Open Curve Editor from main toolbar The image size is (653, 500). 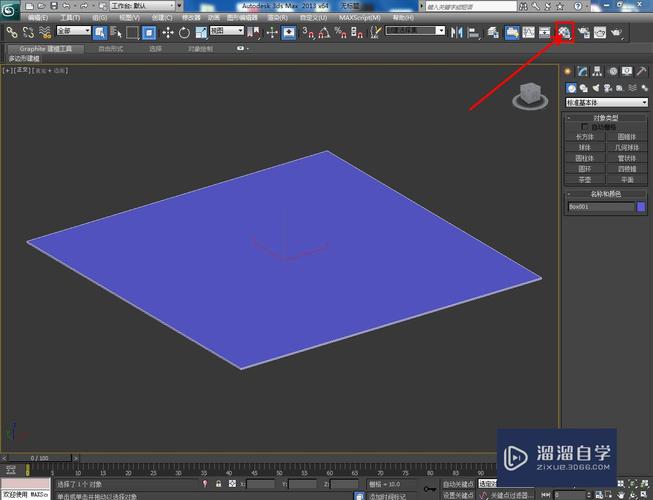click(528, 32)
